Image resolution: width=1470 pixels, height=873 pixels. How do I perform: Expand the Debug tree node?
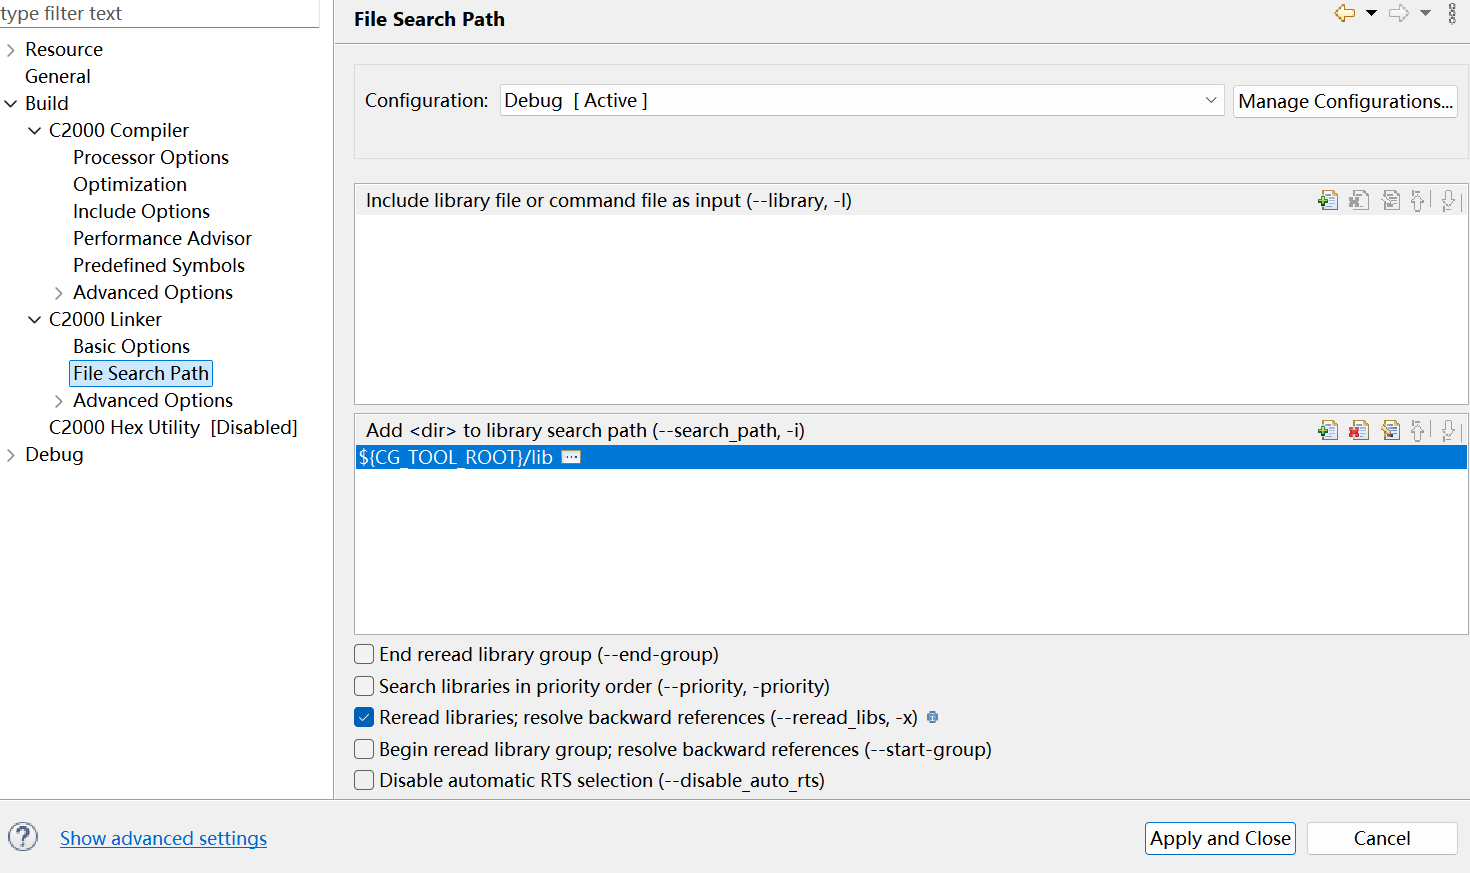11,454
